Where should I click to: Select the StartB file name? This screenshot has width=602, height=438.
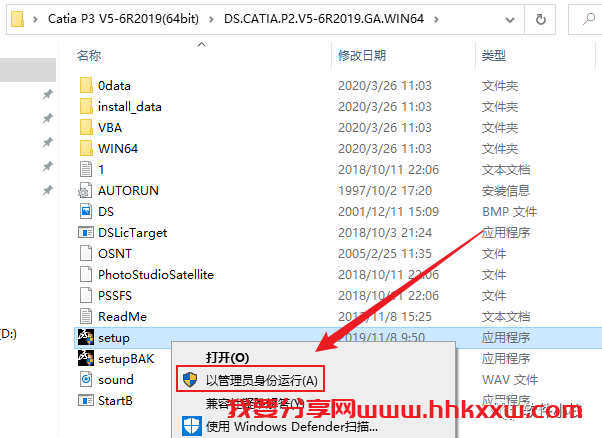[115, 401]
